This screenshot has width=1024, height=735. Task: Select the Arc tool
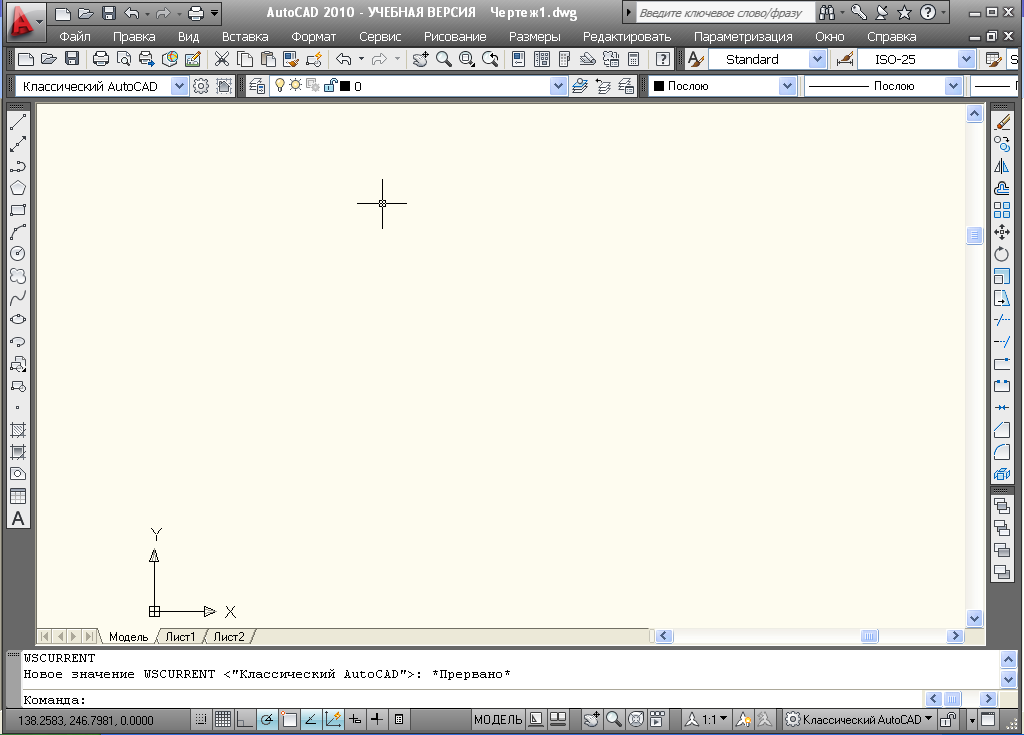(18, 232)
